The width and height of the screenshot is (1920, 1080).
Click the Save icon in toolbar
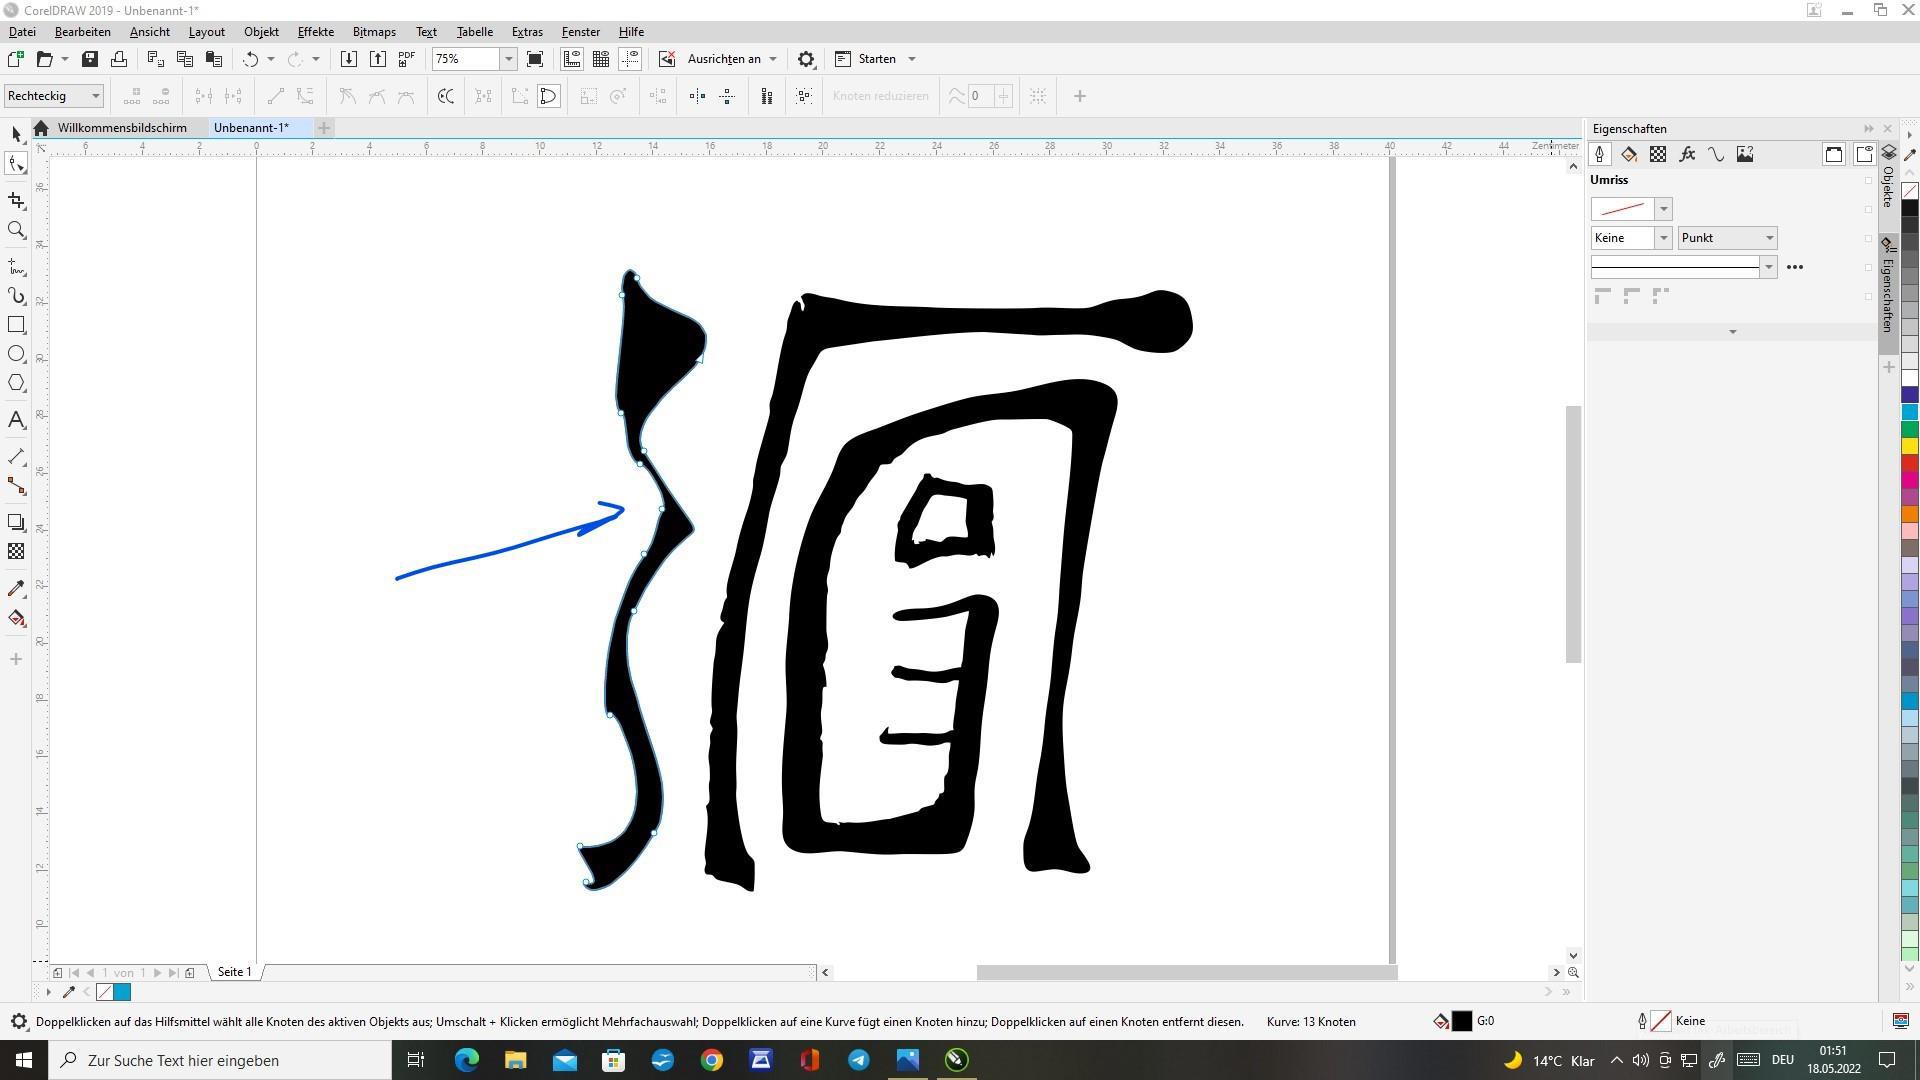click(90, 59)
